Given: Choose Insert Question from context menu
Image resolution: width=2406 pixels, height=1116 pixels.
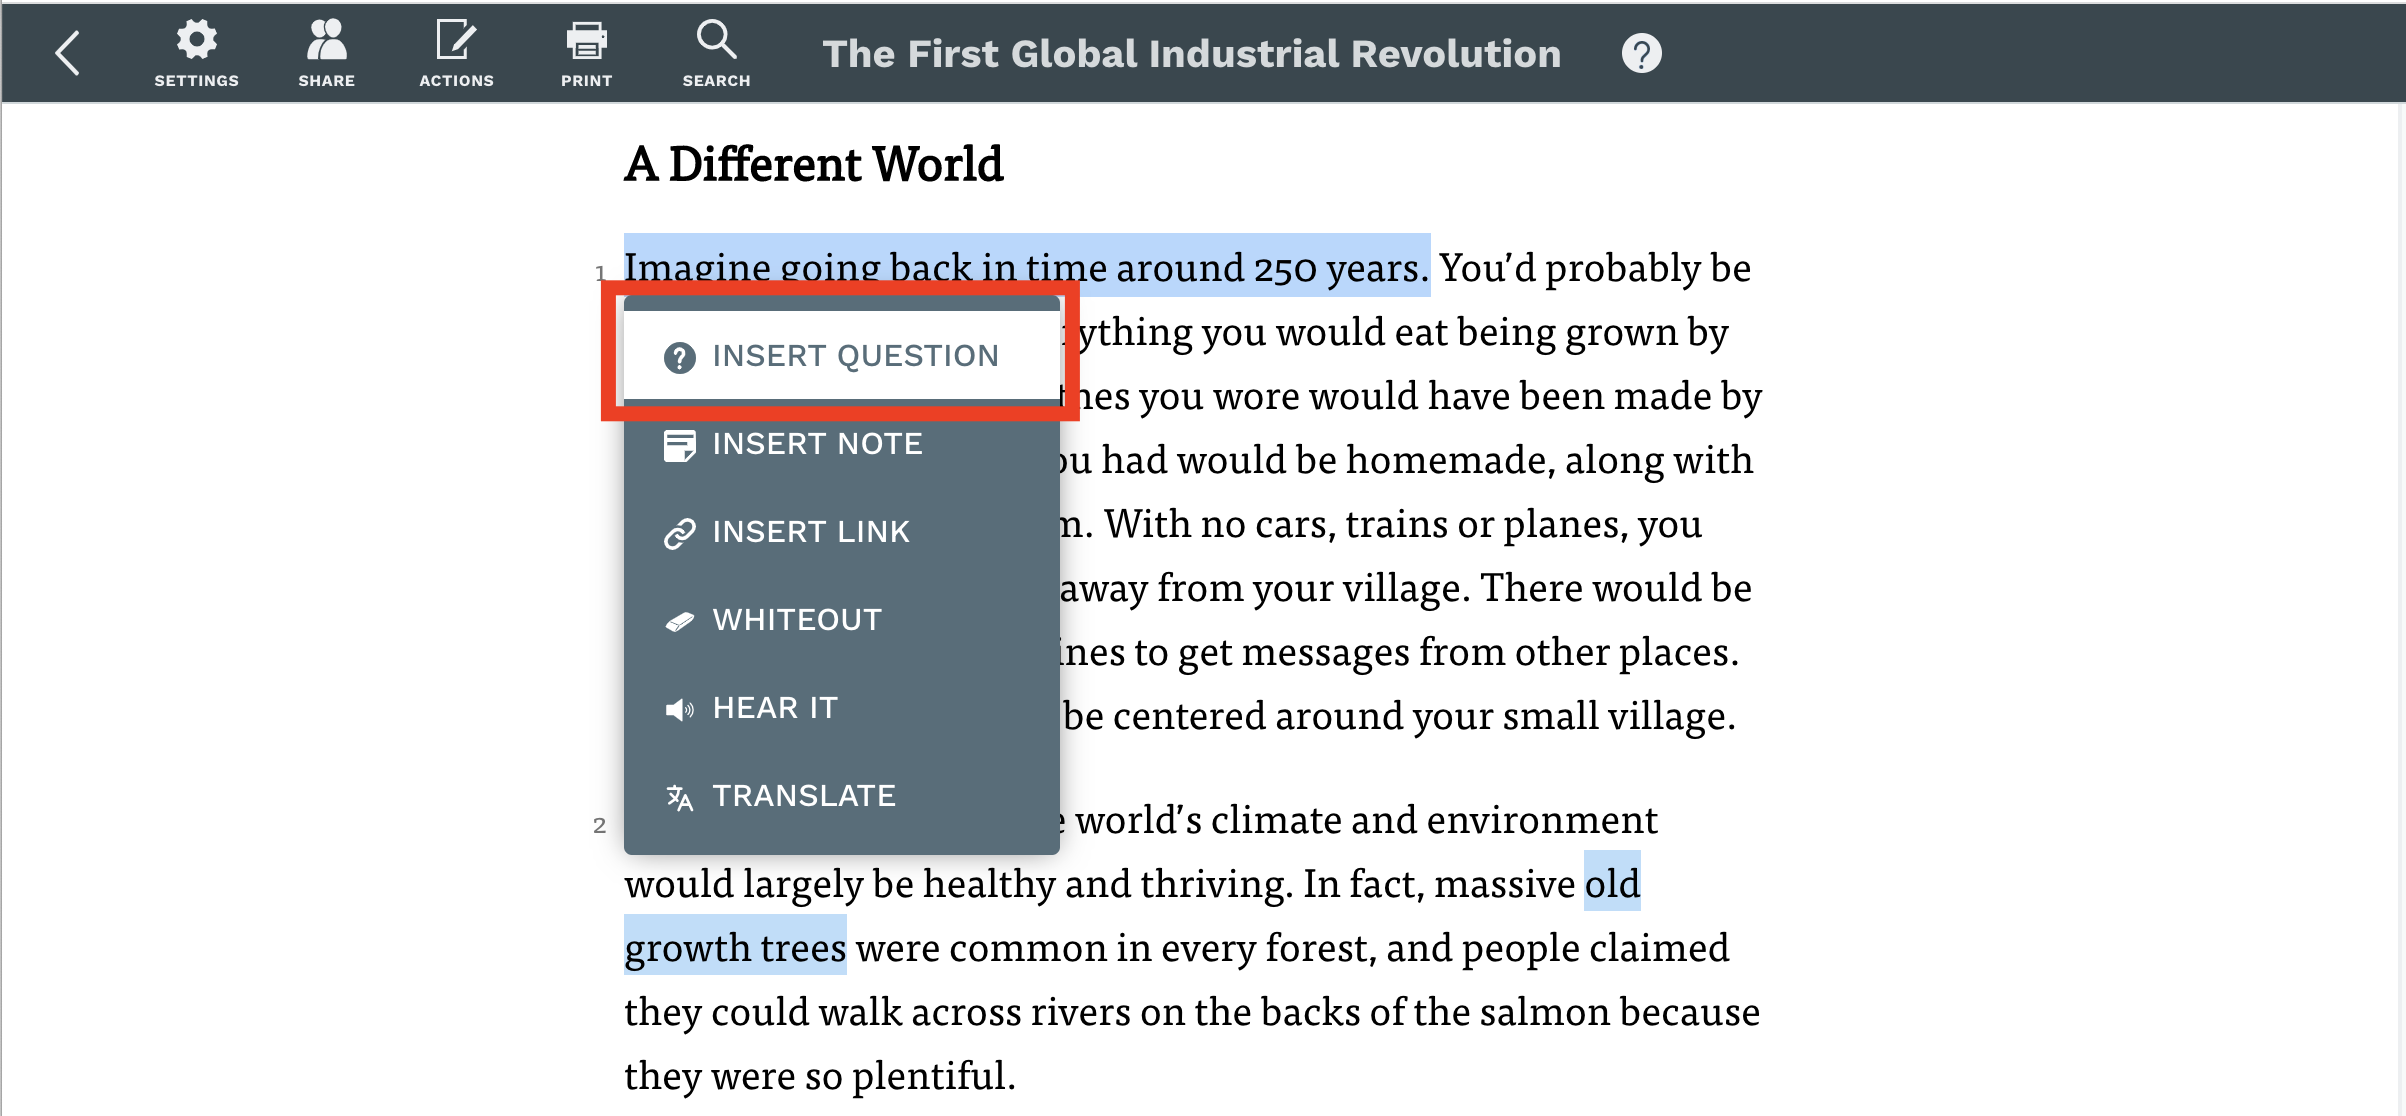Looking at the screenshot, I should 841,356.
